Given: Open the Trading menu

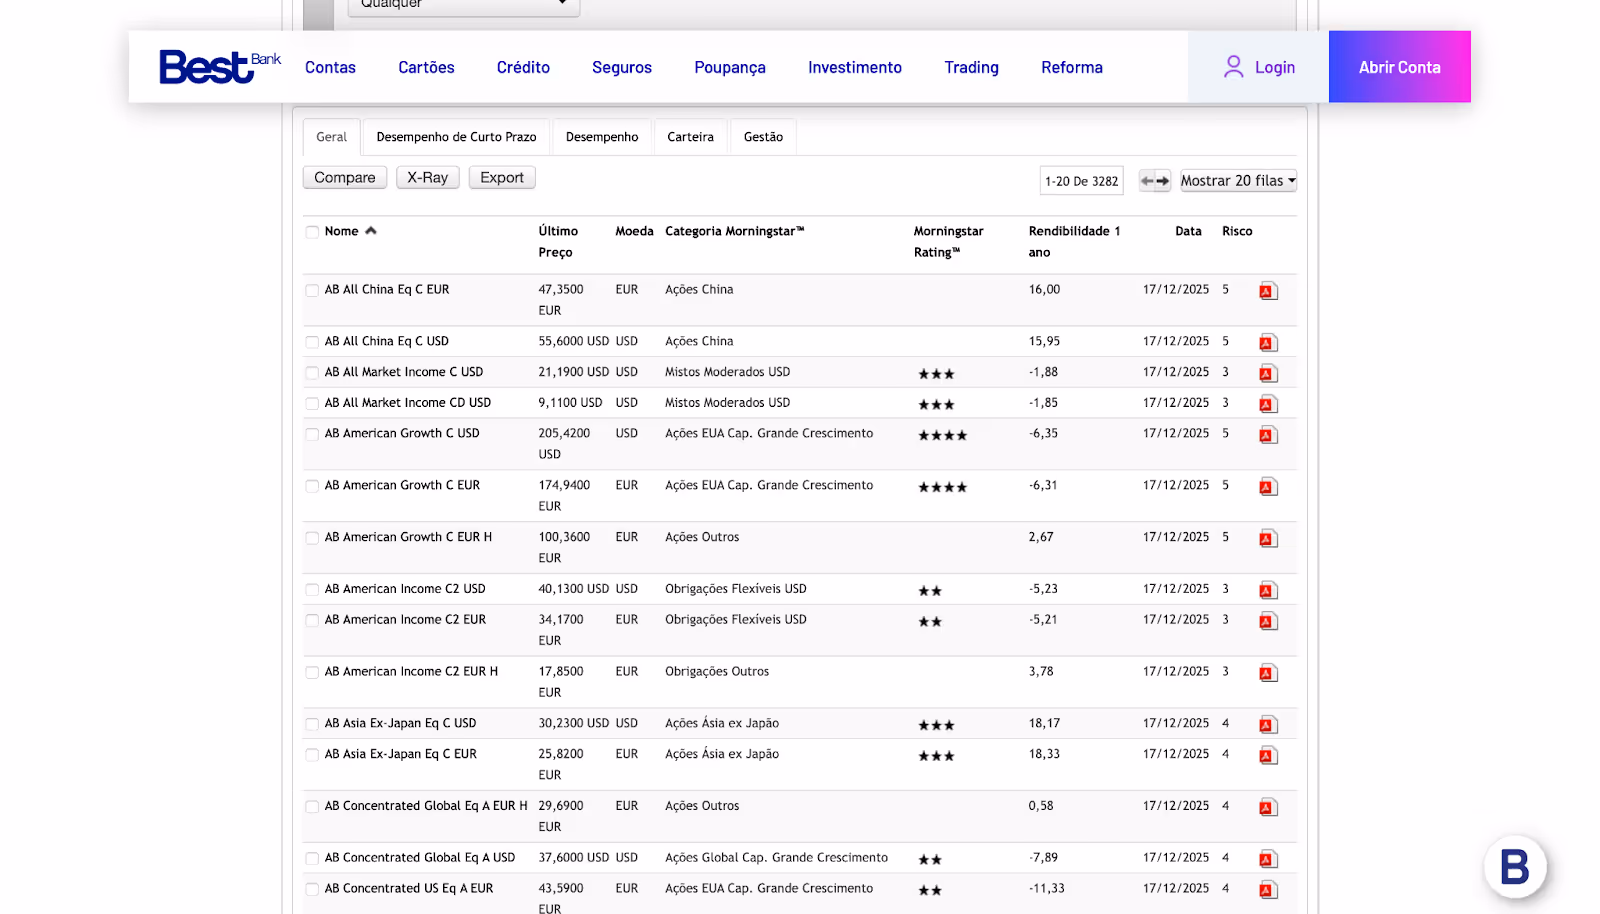Looking at the screenshot, I should pos(971,67).
